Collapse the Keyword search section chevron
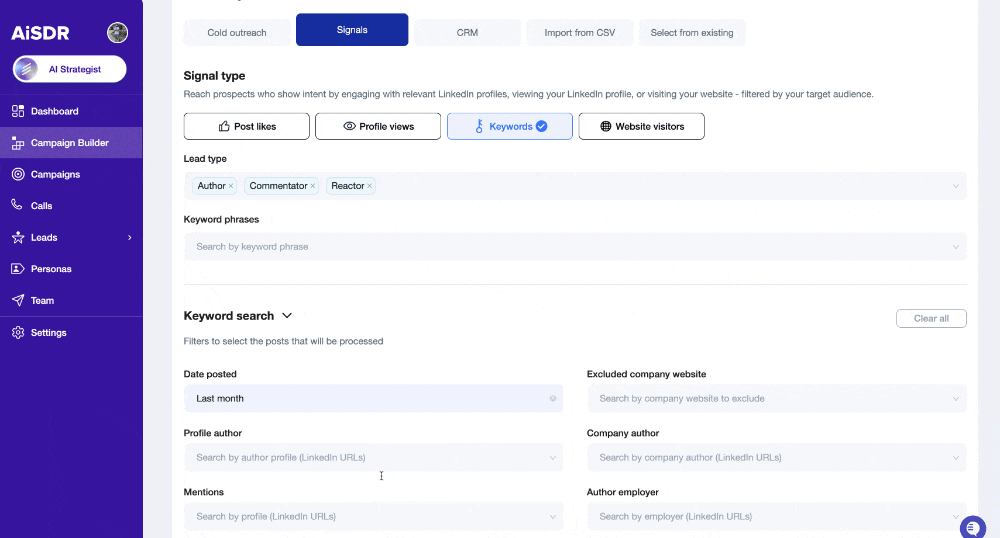 point(288,316)
